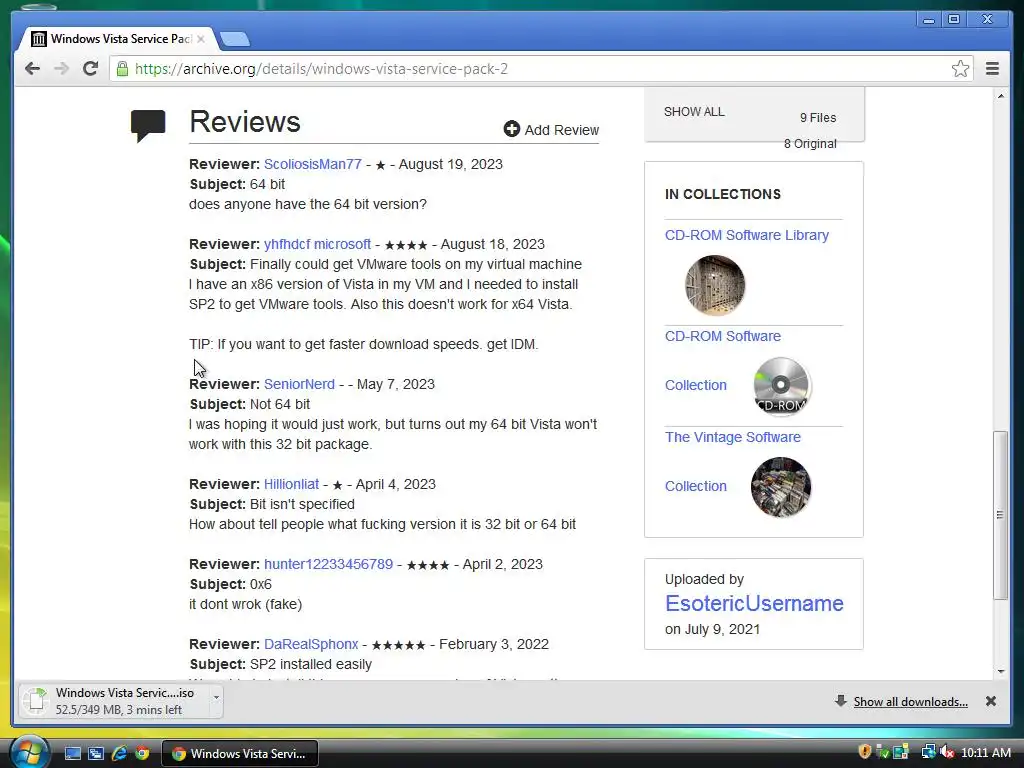1024x768 pixels.
Task: Open the Windows Start orb
Action: click(x=28, y=752)
